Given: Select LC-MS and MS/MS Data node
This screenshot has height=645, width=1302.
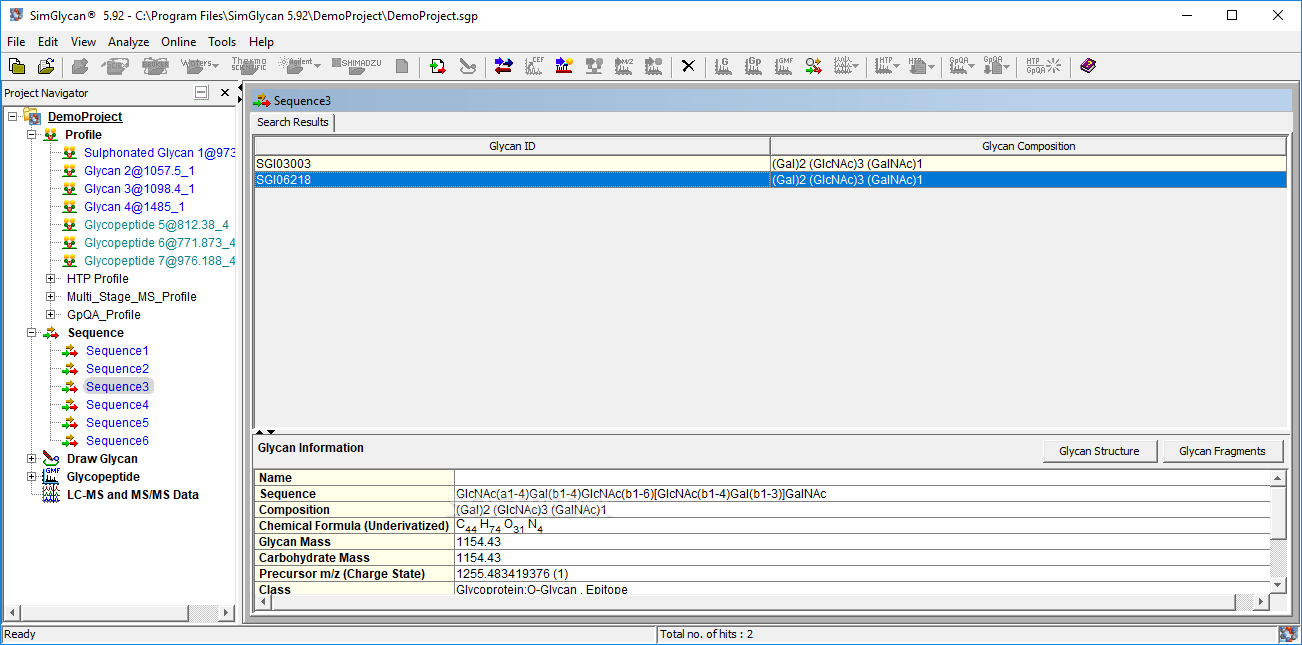Looking at the screenshot, I should tap(133, 495).
